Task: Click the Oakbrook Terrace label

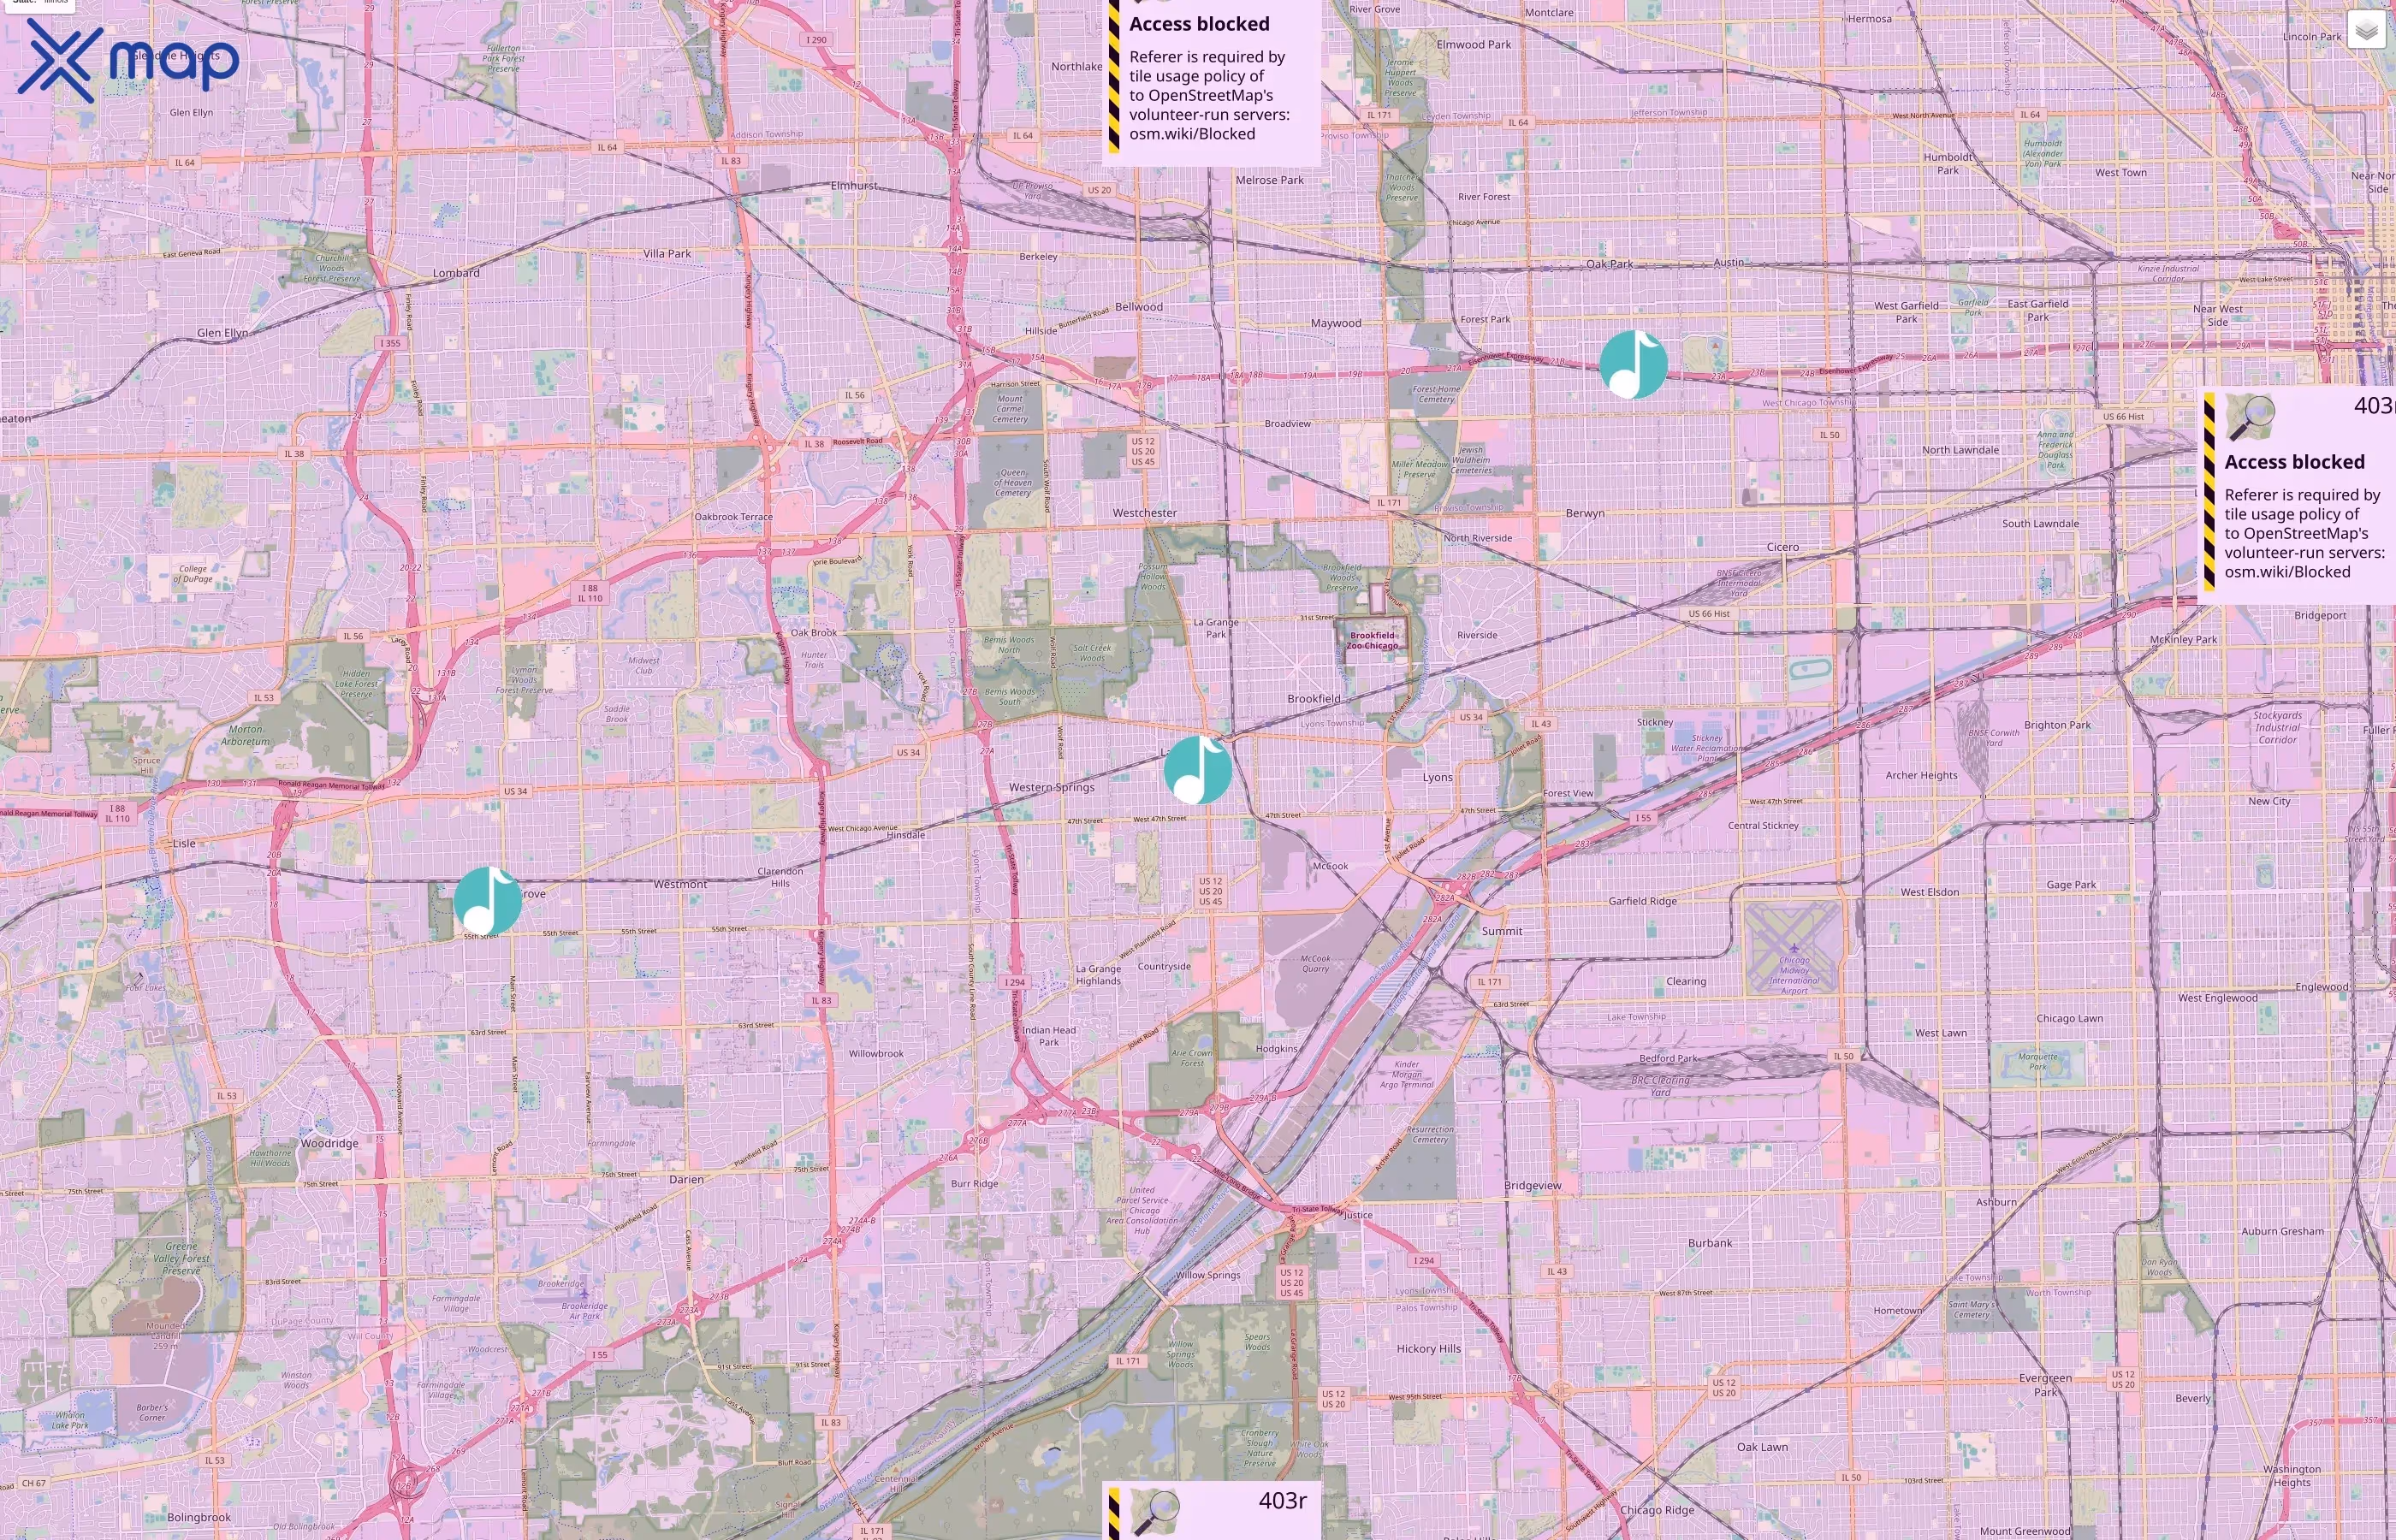Action: 733,517
